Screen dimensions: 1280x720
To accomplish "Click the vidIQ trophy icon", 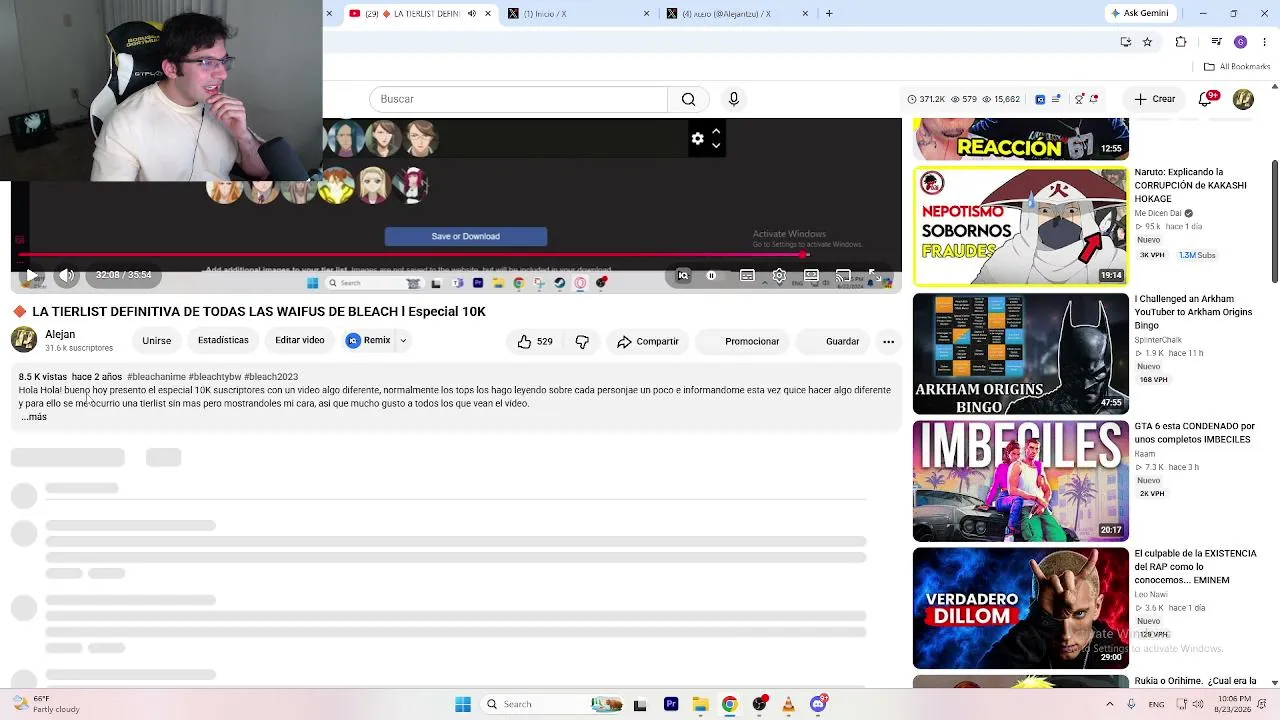I will [x=1079, y=99].
